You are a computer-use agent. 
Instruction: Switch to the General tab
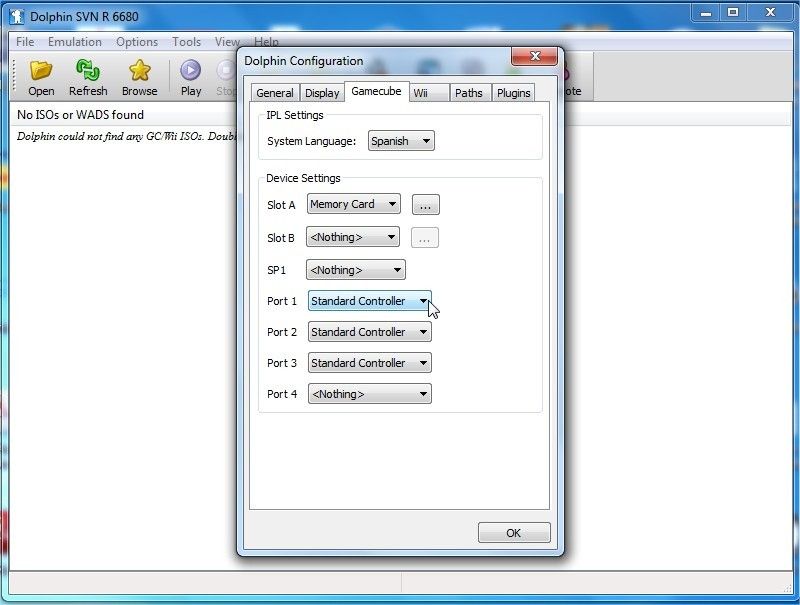click(x=275, y=93)
